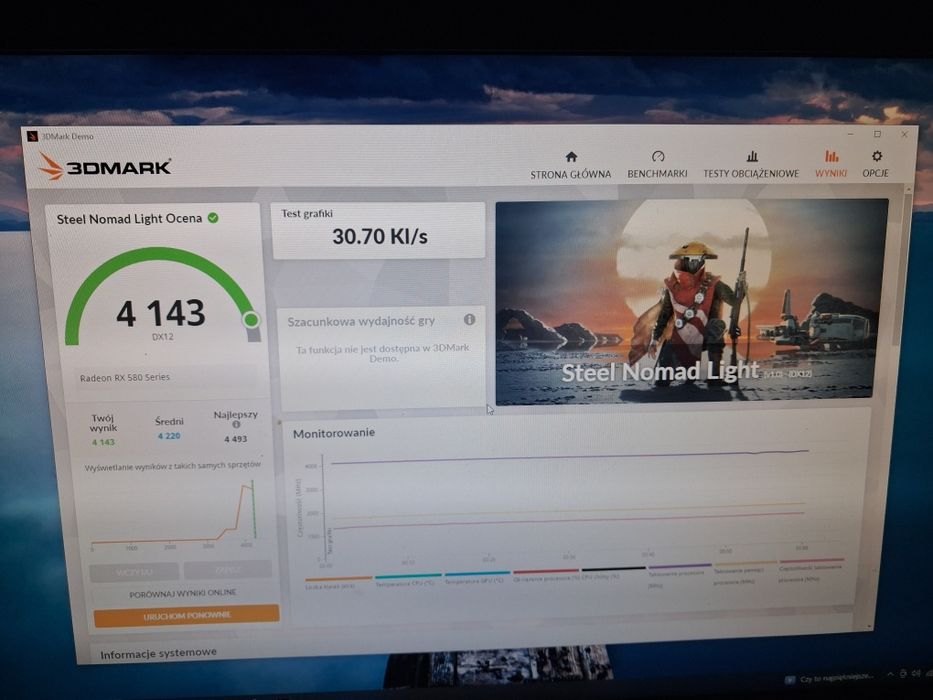Viewport: 933px width, 700px height.
Task: Click the score distribution chart
Action: [174, 514]
